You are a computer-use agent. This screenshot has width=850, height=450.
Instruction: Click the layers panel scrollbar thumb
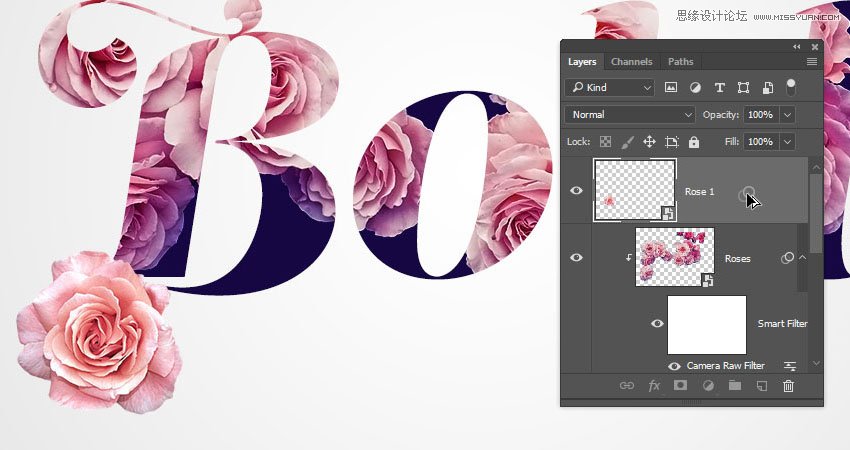816,214
